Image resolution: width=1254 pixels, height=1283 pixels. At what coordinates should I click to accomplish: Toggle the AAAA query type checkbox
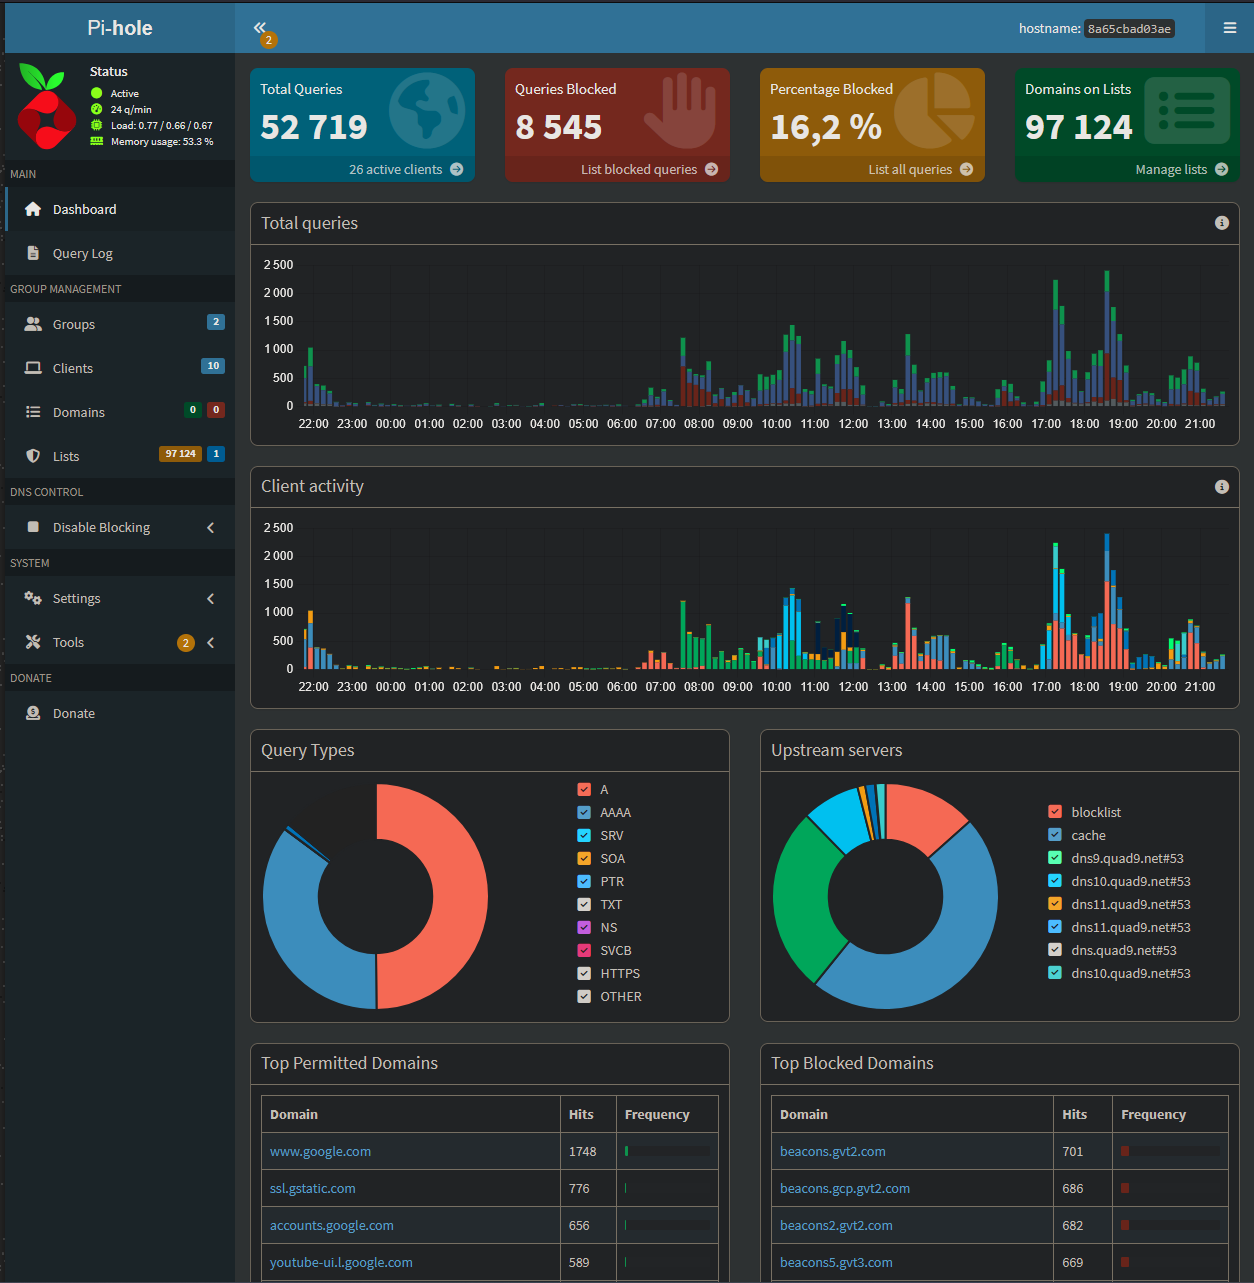tap(584, 812)
